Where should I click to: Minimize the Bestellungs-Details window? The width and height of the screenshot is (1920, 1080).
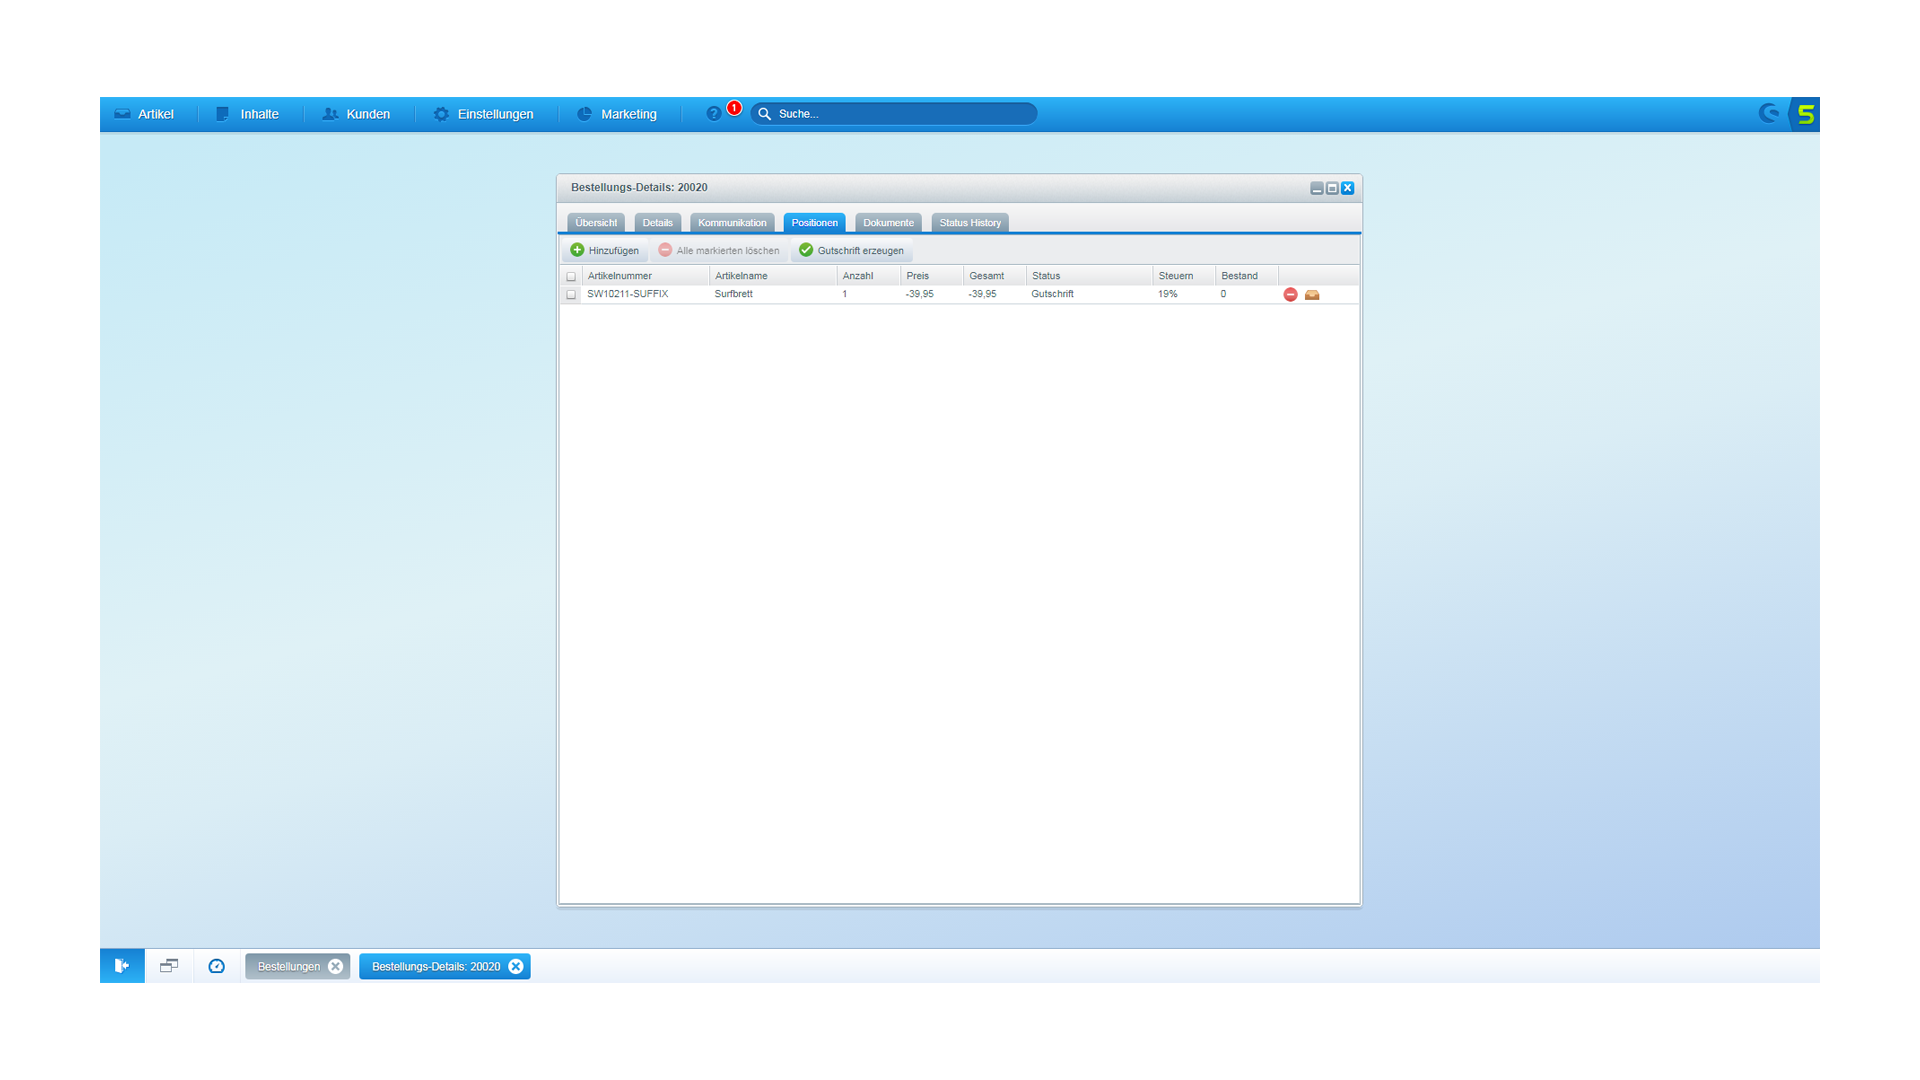point(1317,188)
